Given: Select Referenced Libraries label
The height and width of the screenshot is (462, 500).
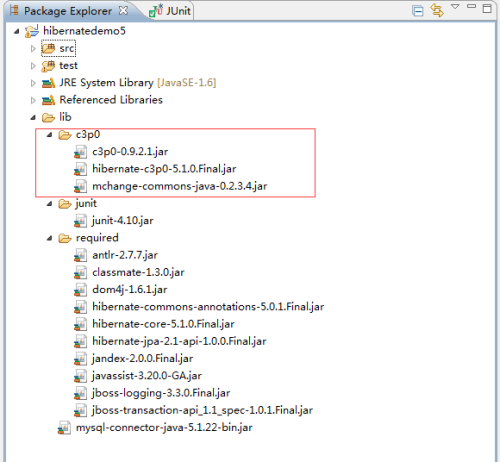Looking at the screenshot, I should [x=111, y=100].
